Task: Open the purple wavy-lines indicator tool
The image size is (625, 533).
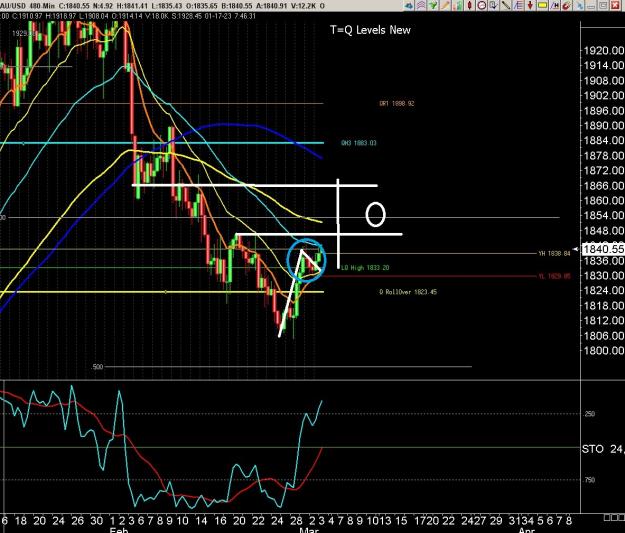Action: 421,6
